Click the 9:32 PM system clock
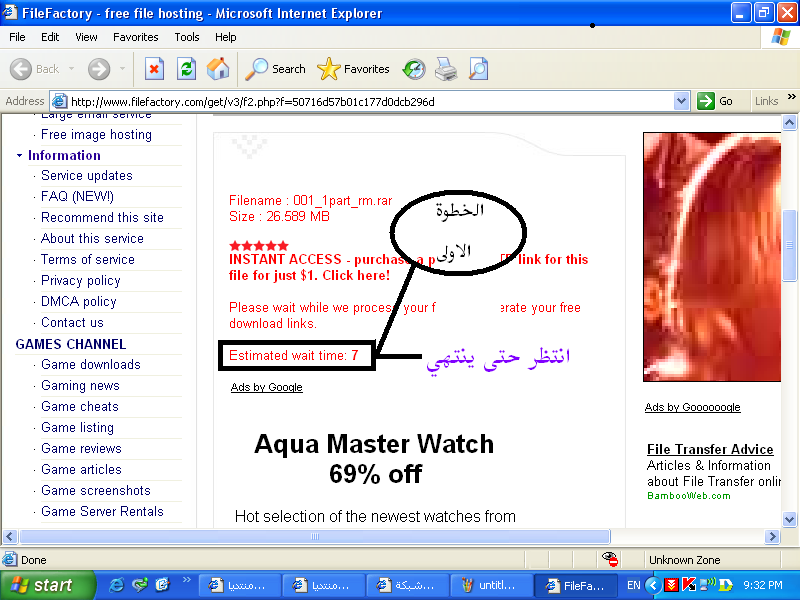The image size is (800, 600). [x=763, y=585]
